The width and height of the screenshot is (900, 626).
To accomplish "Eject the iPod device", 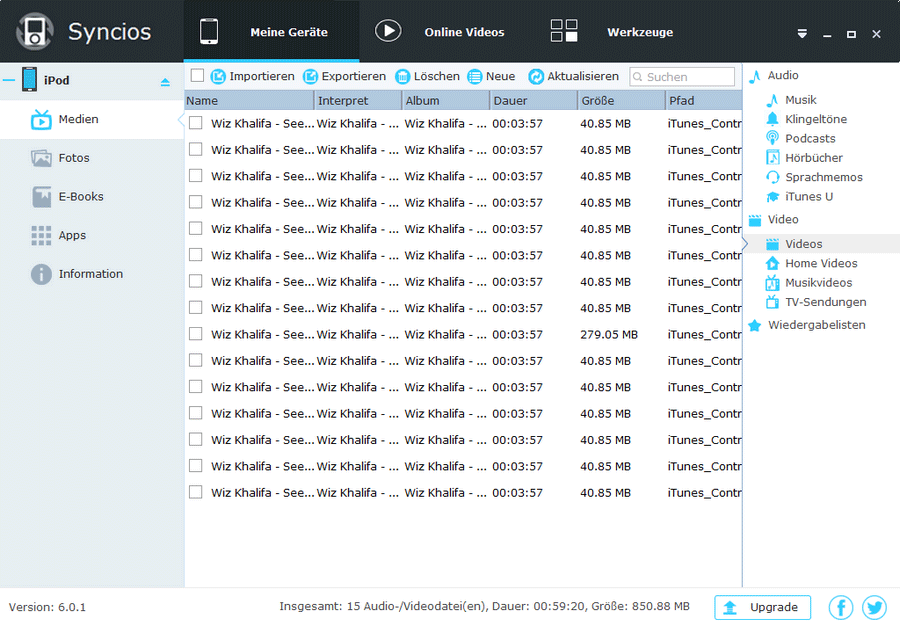I will [165, 82].
